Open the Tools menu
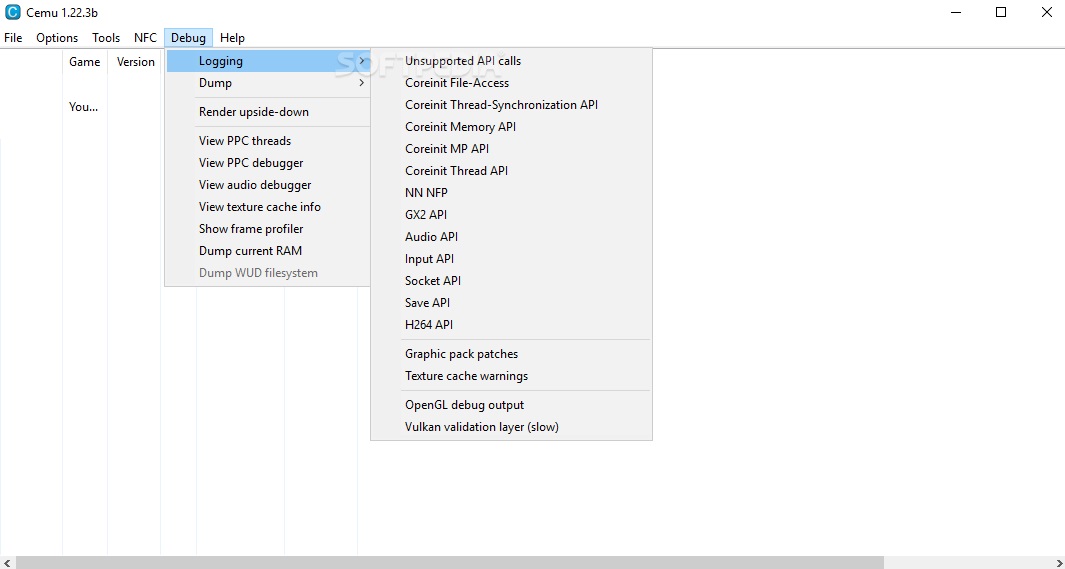Image resolution: width=1065 pixels, height=569 pixels. 106,38
